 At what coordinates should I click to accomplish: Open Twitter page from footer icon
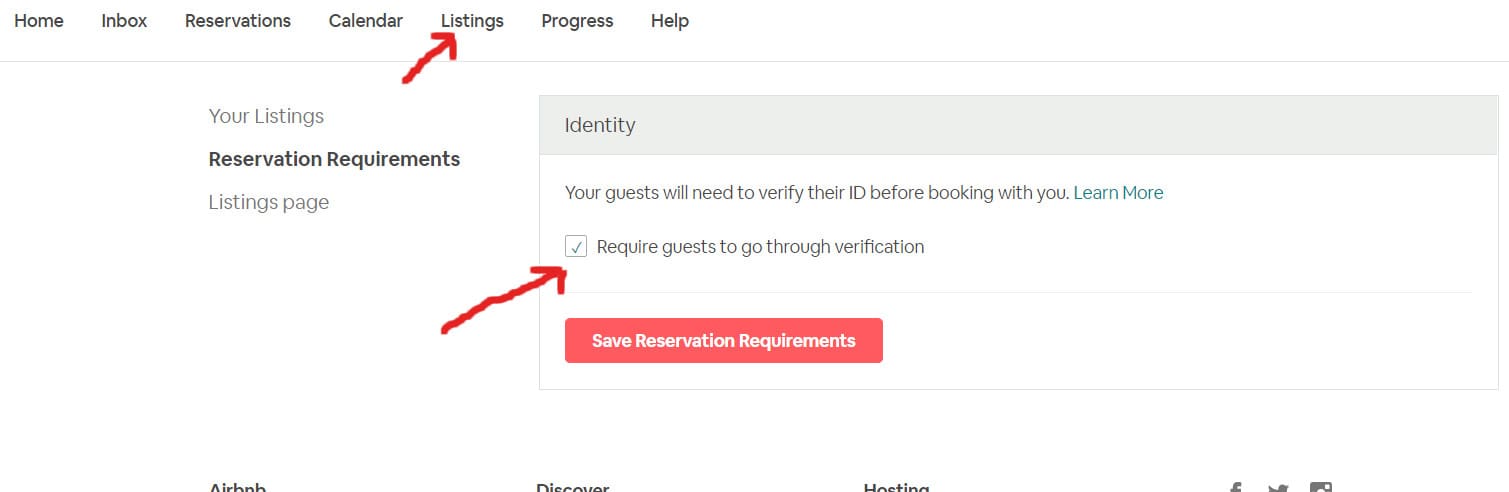pyautogui.click(x=1278, y=488)
